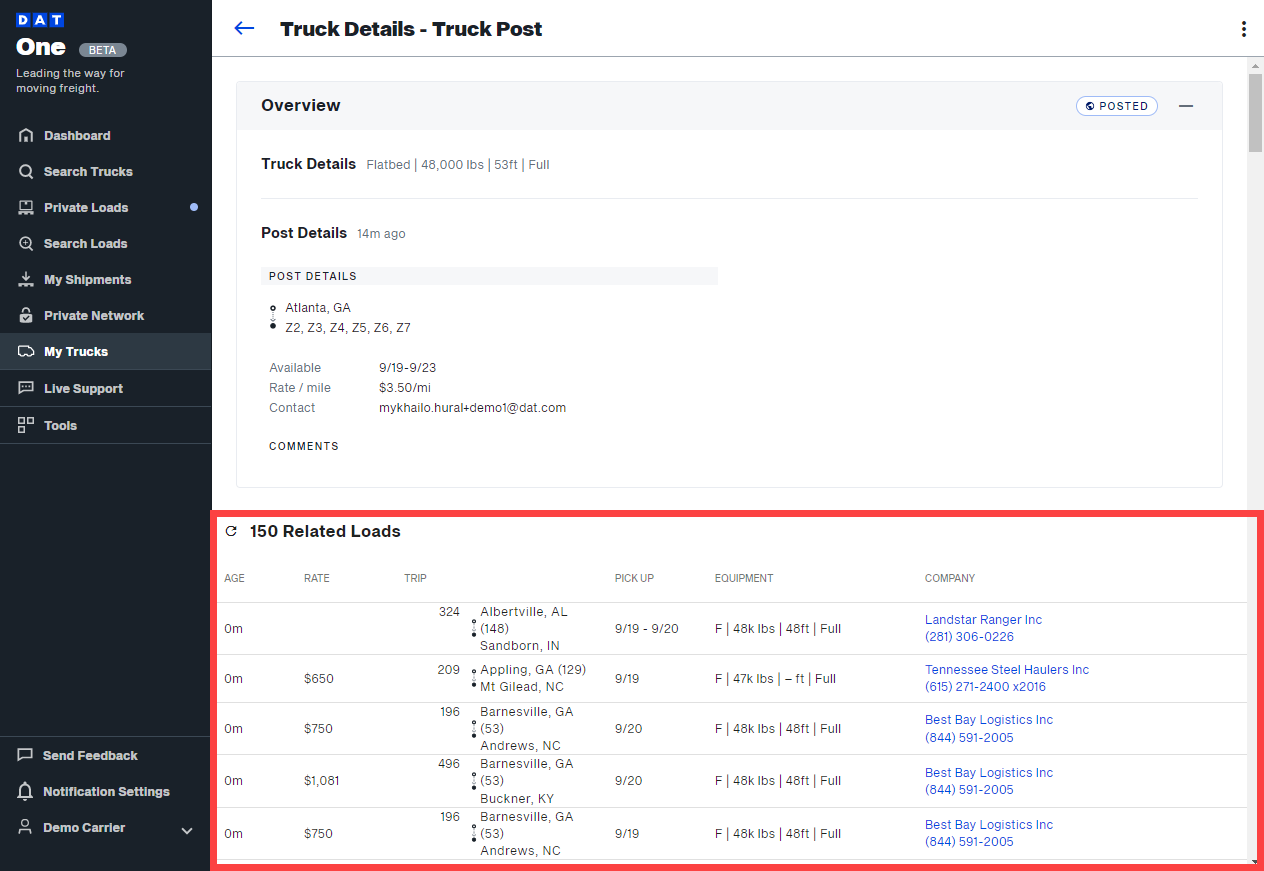Select the Search Trucks icon

[x=27, y=171]
